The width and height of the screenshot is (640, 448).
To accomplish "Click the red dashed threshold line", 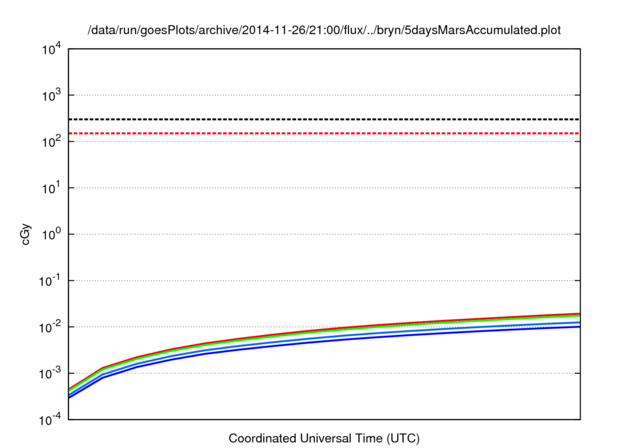I will coord(324,133).
